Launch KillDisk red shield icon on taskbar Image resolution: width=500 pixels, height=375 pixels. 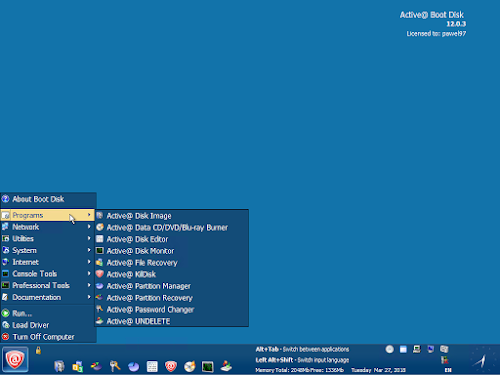coord(171,366)
